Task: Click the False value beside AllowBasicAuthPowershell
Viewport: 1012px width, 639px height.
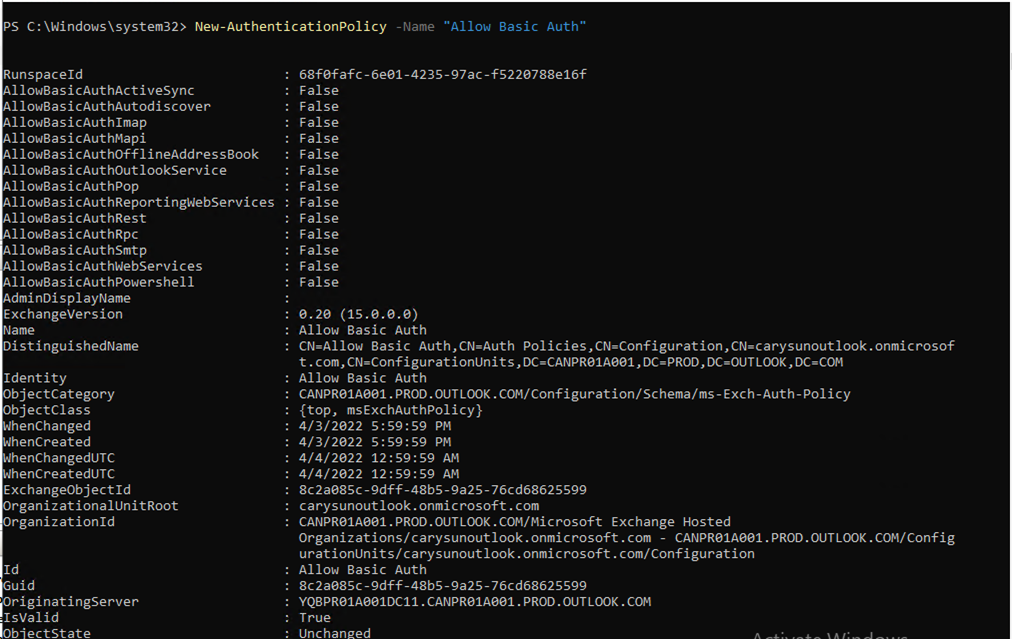Action: tap(318, 283)
